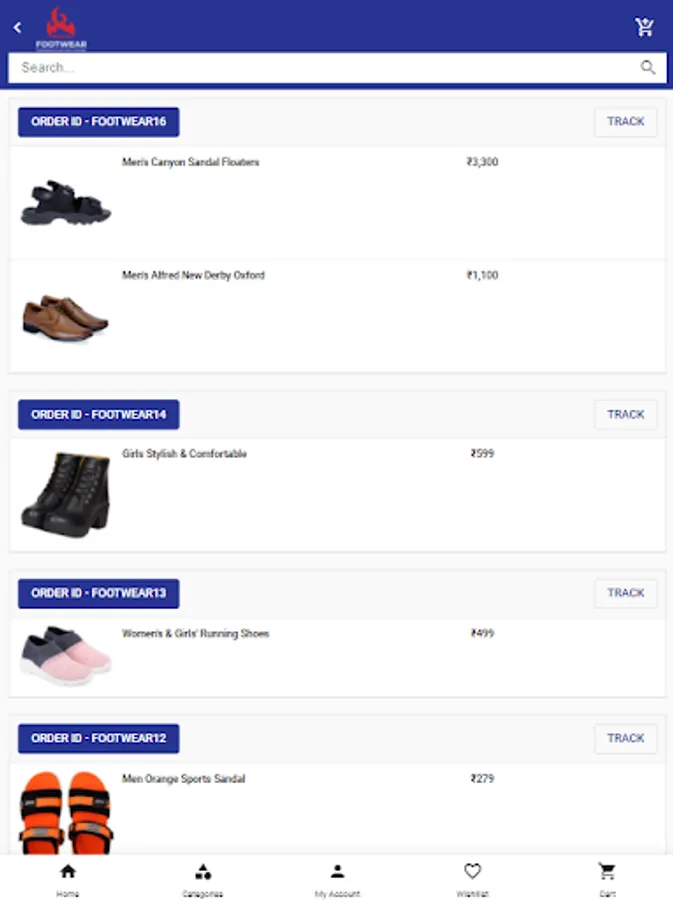Viewport: 673px width, 900px height.
Task: Track order FOOTWEAR16
Action: click(x=625, y=121)
